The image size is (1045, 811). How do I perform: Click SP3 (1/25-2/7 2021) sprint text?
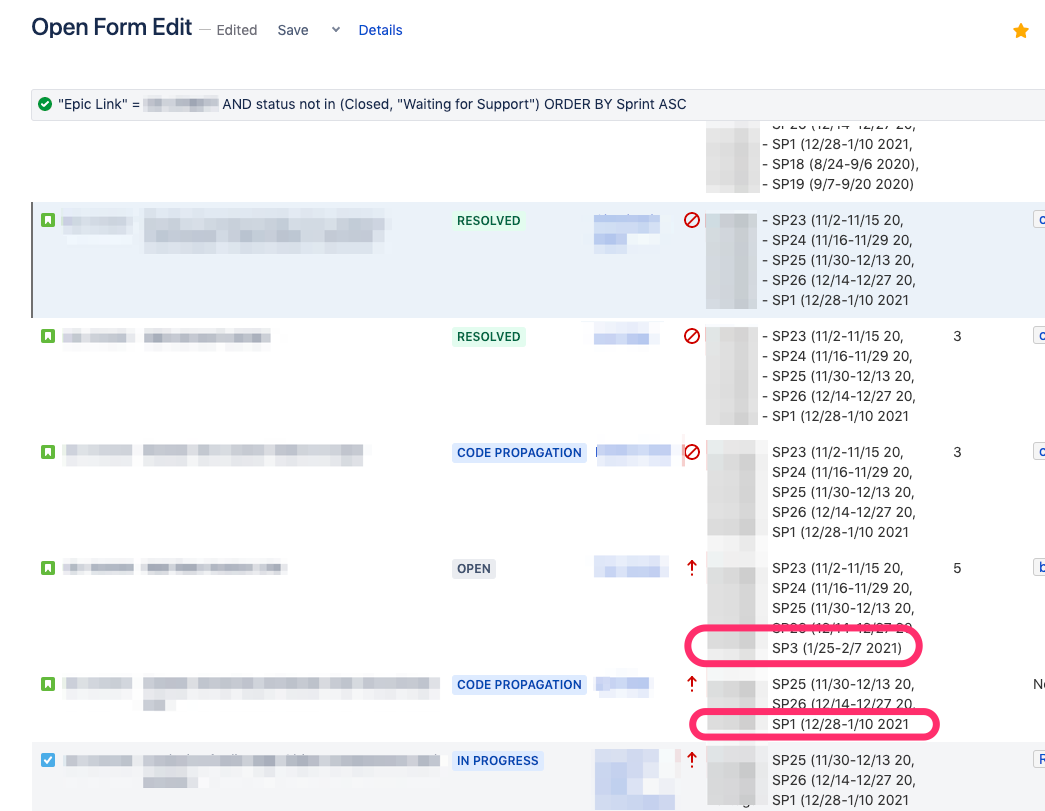pyautogui.click(x=836, y=648)
